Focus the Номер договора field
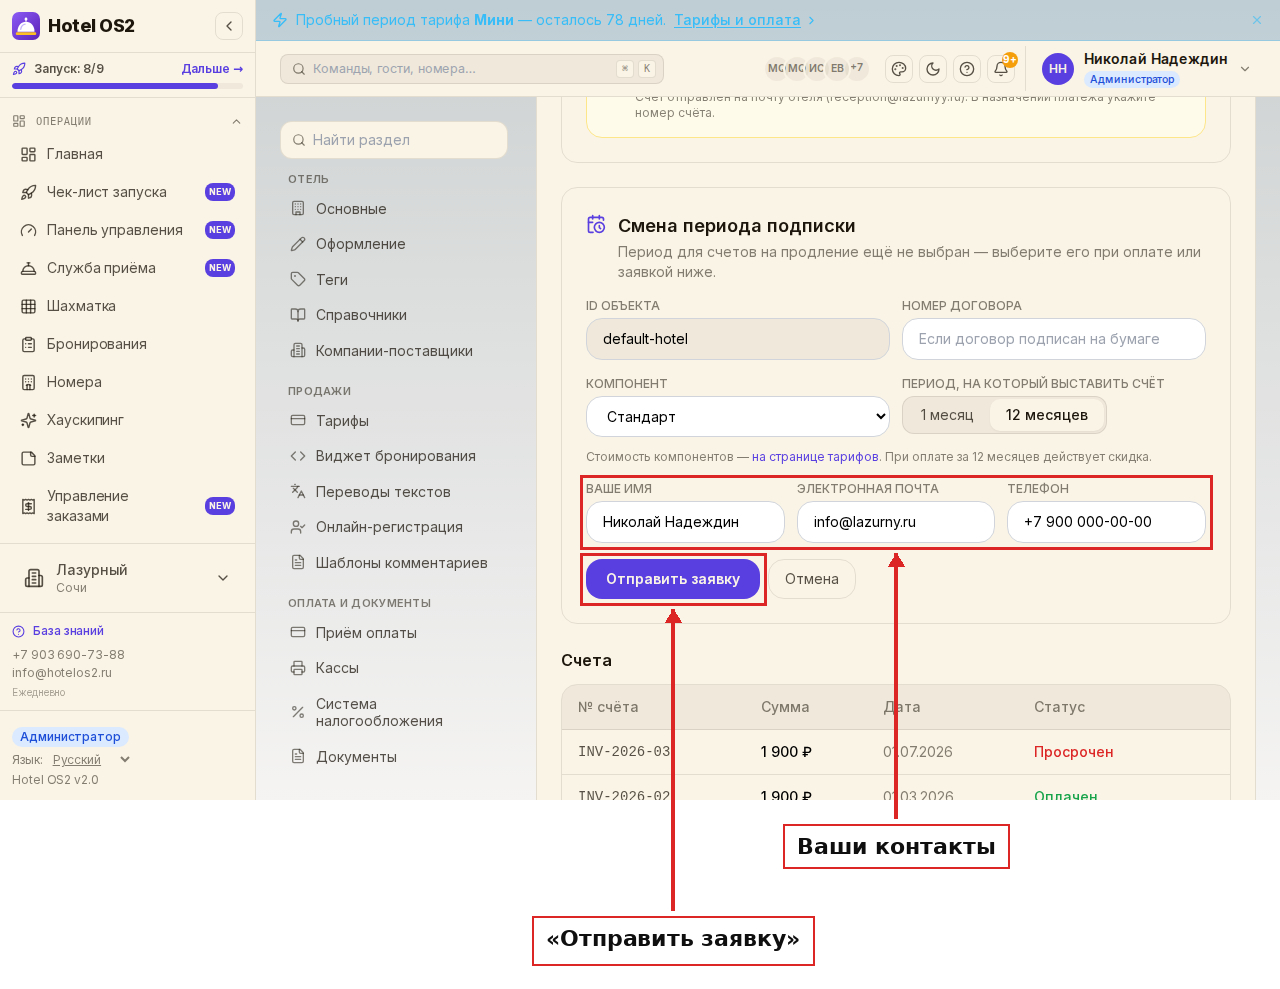The width and height of the screenshot is (1280, 989). [1053, 339]
